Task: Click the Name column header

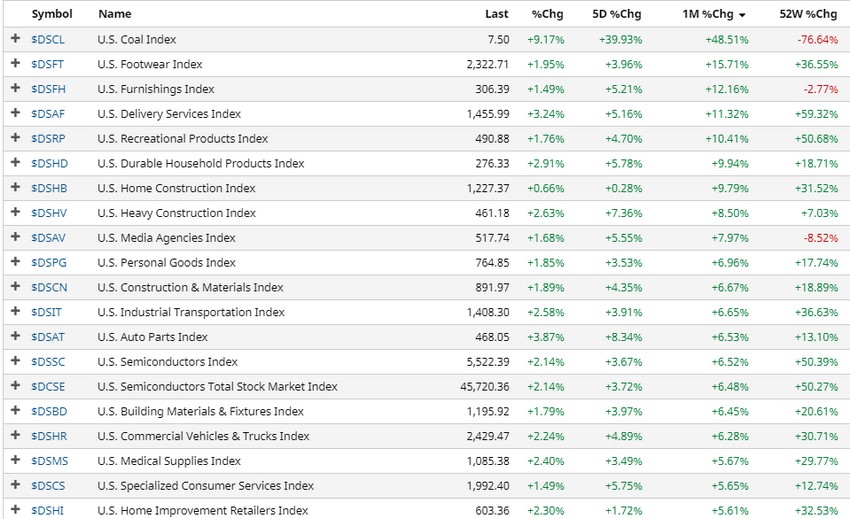Action: click(115, 14)
